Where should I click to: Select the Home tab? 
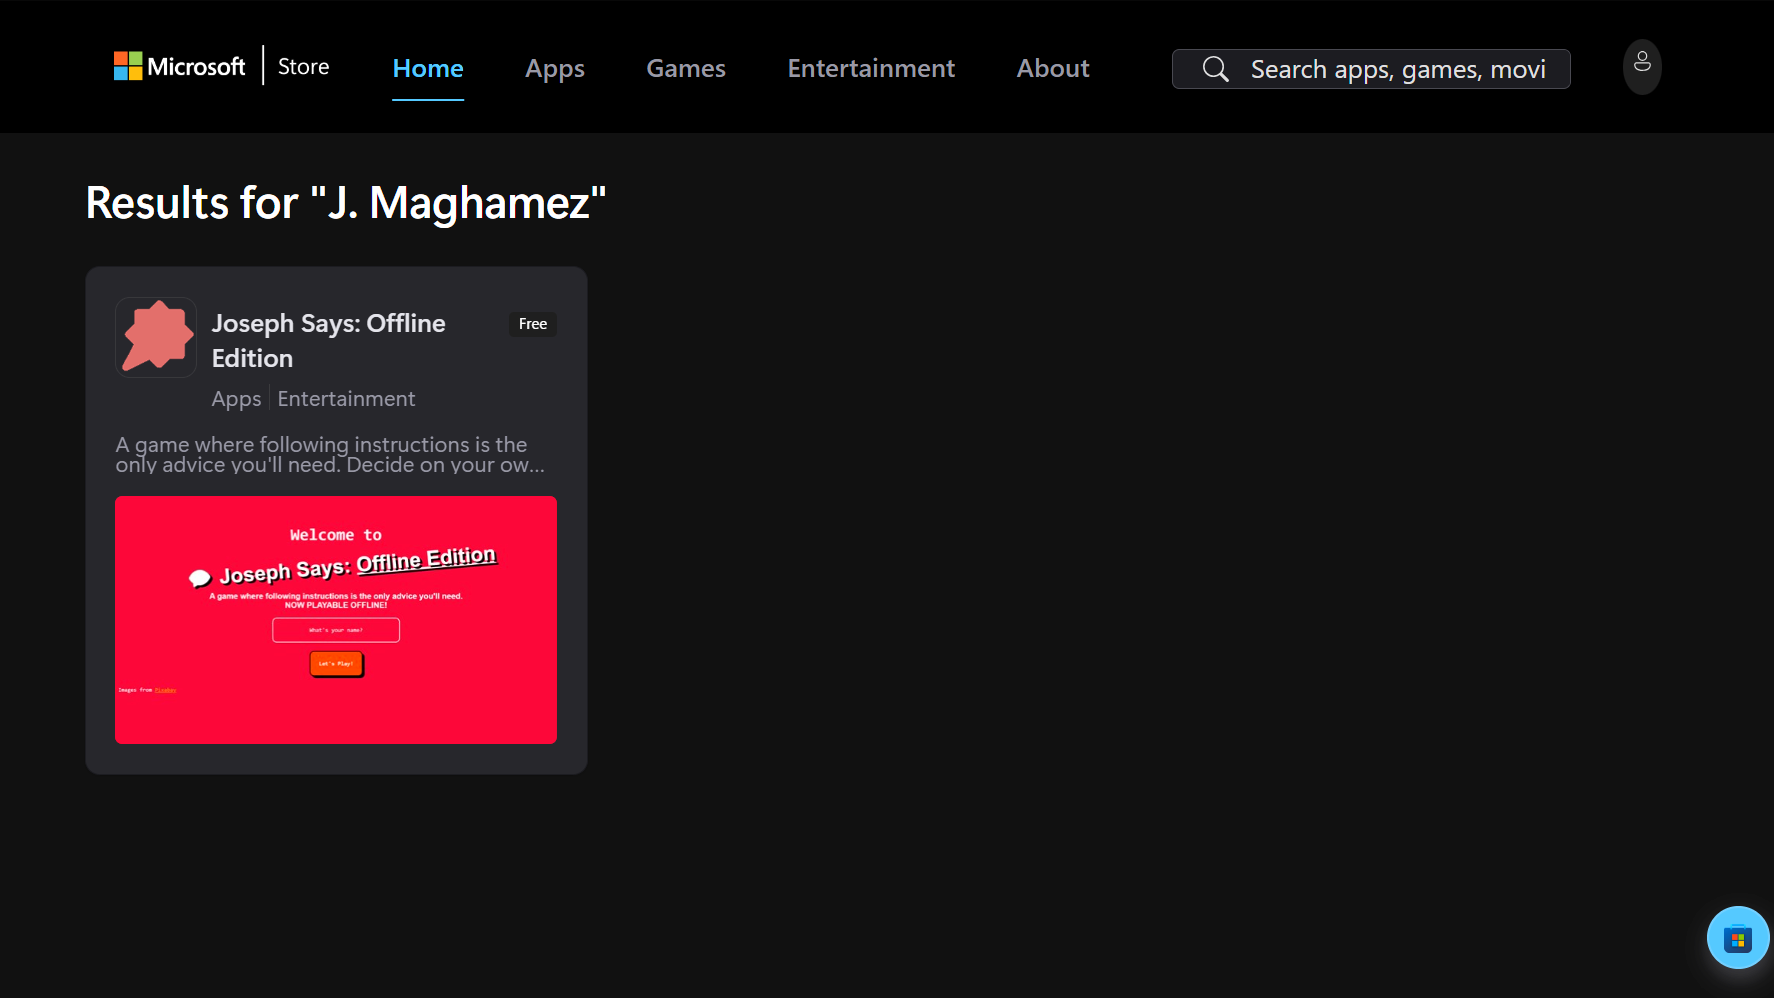coord(428,68)
